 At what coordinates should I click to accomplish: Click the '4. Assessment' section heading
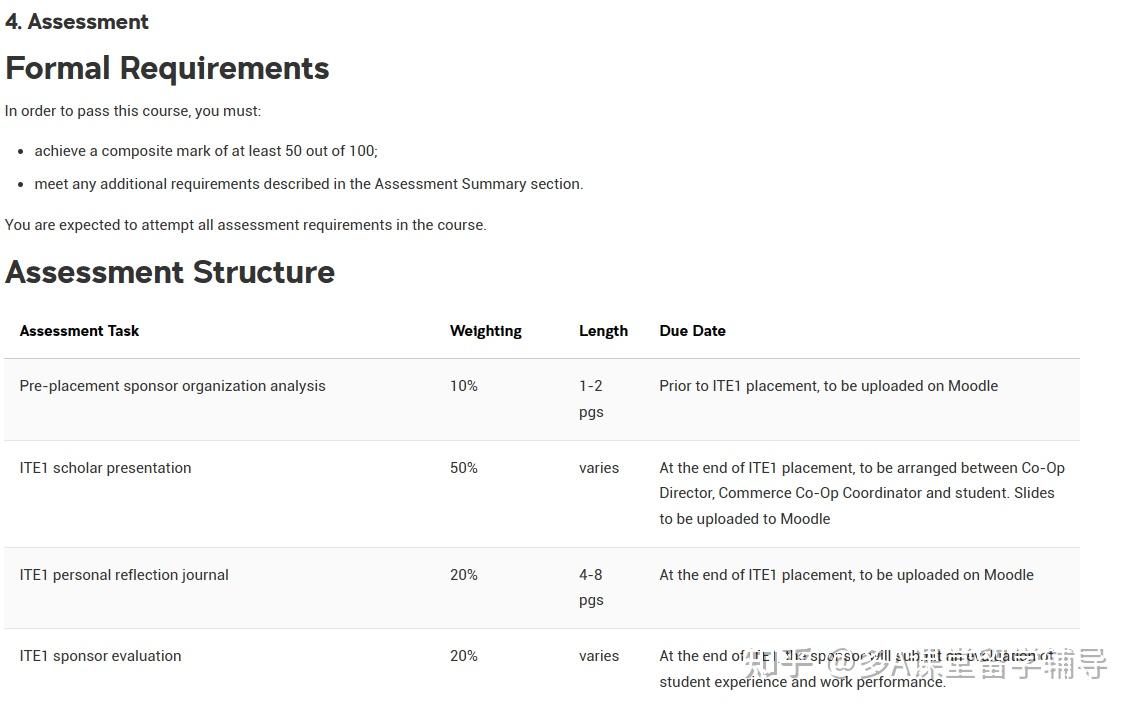[x=77, y=22]
